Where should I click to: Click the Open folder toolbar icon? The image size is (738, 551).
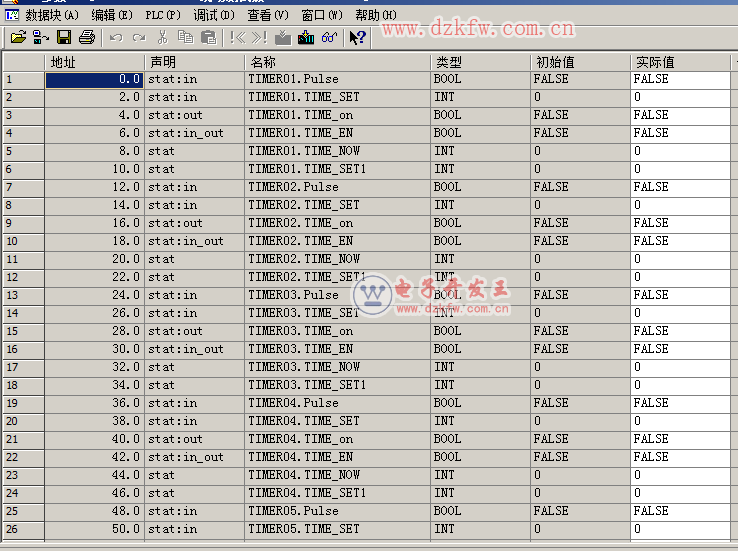pos(18,38)
